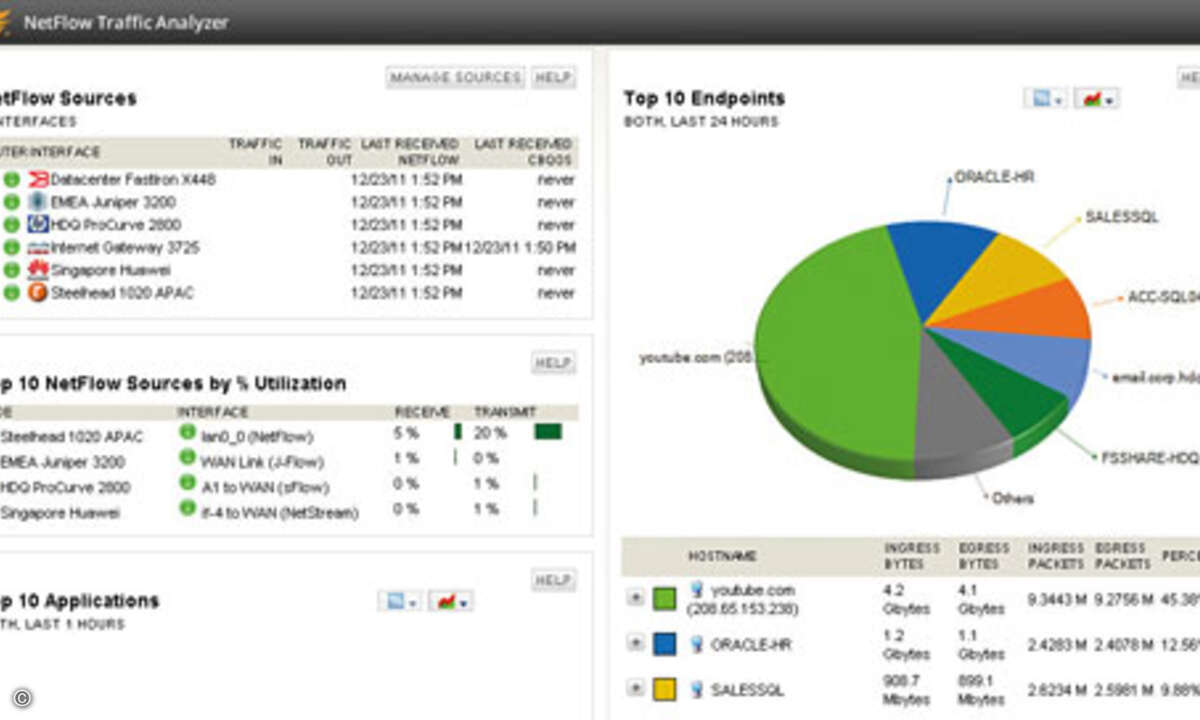Image resolution: width=1200 pixels, height=720 pixels.
Task: Expand the ORACLE-HR endpoint row
Action: pyautogui.click(x=635, y=643)
